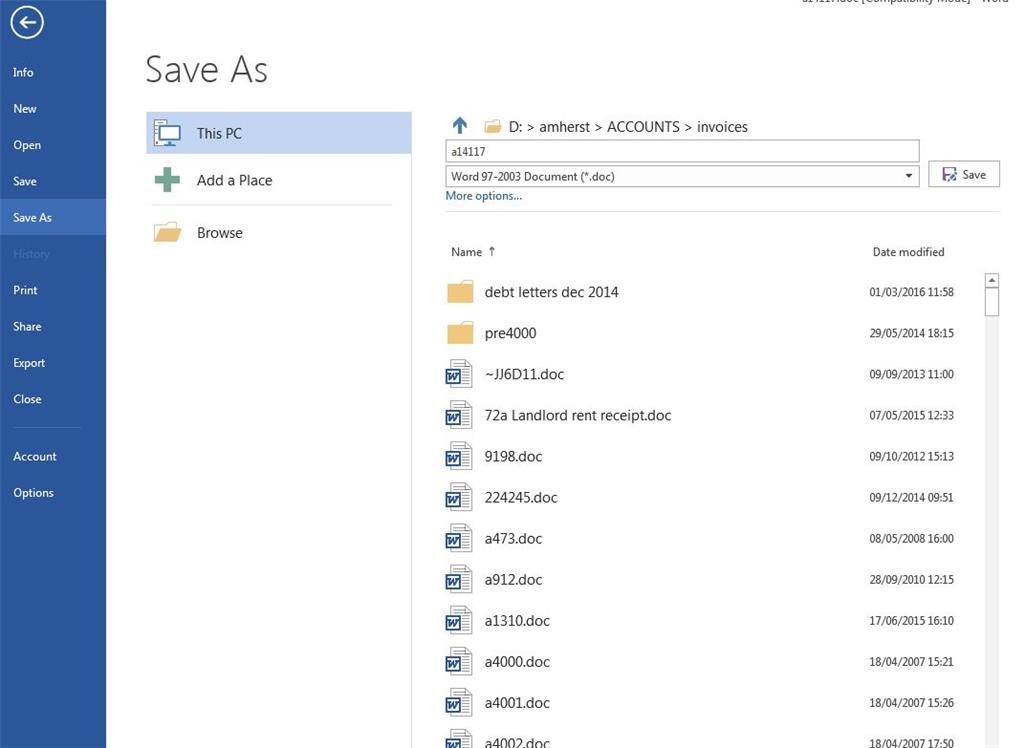The height and width of the screenshot is (748, 1024).
Task: Open folder name debt letters dec 2014
Action: [x=551, y=292]
